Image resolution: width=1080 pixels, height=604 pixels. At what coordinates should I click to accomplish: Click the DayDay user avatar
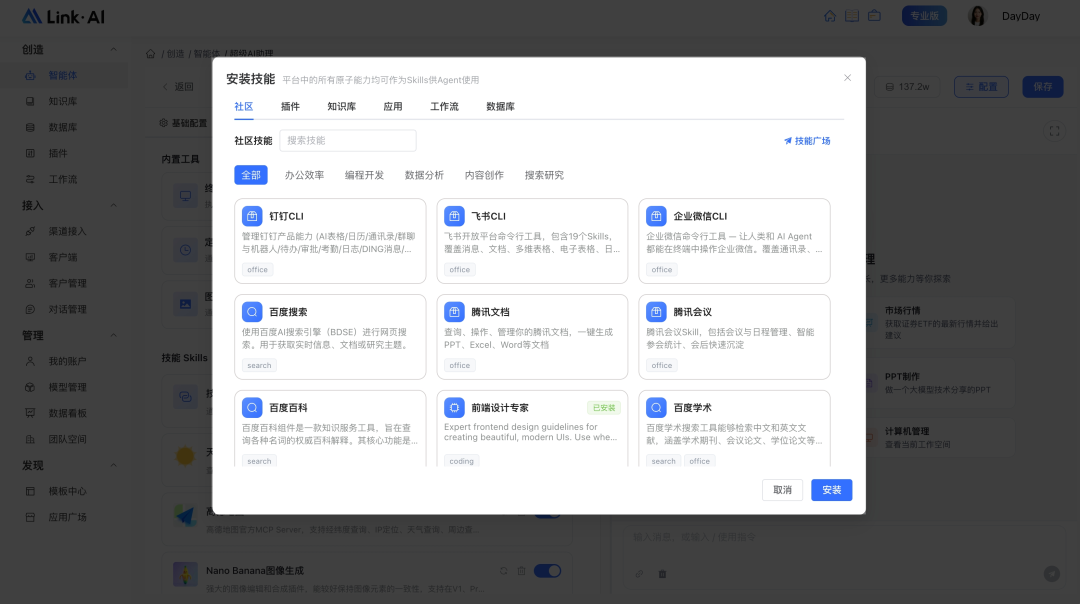(x=977, y=16)
